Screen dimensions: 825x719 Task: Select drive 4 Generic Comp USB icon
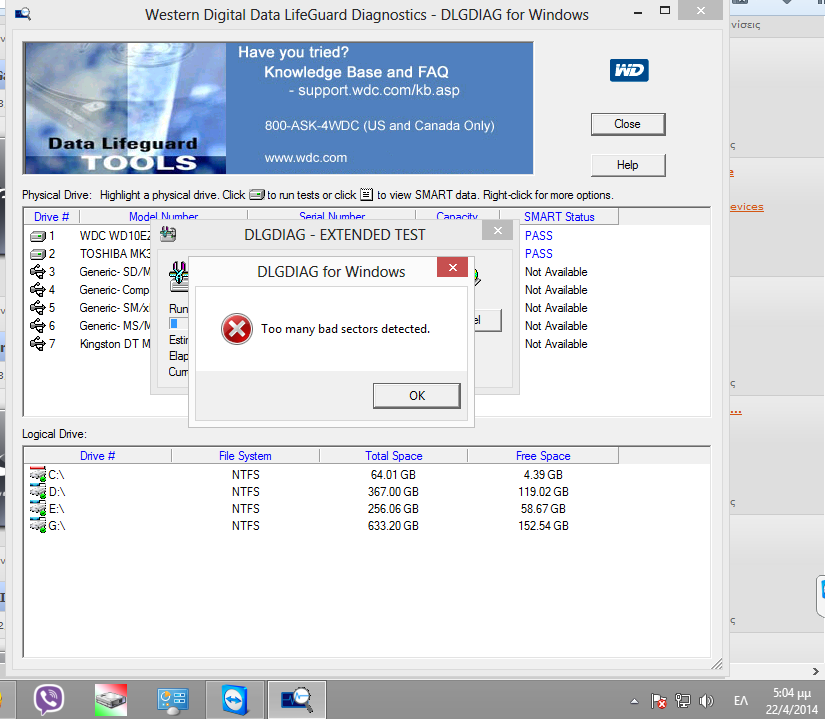[x=38, y=290]
